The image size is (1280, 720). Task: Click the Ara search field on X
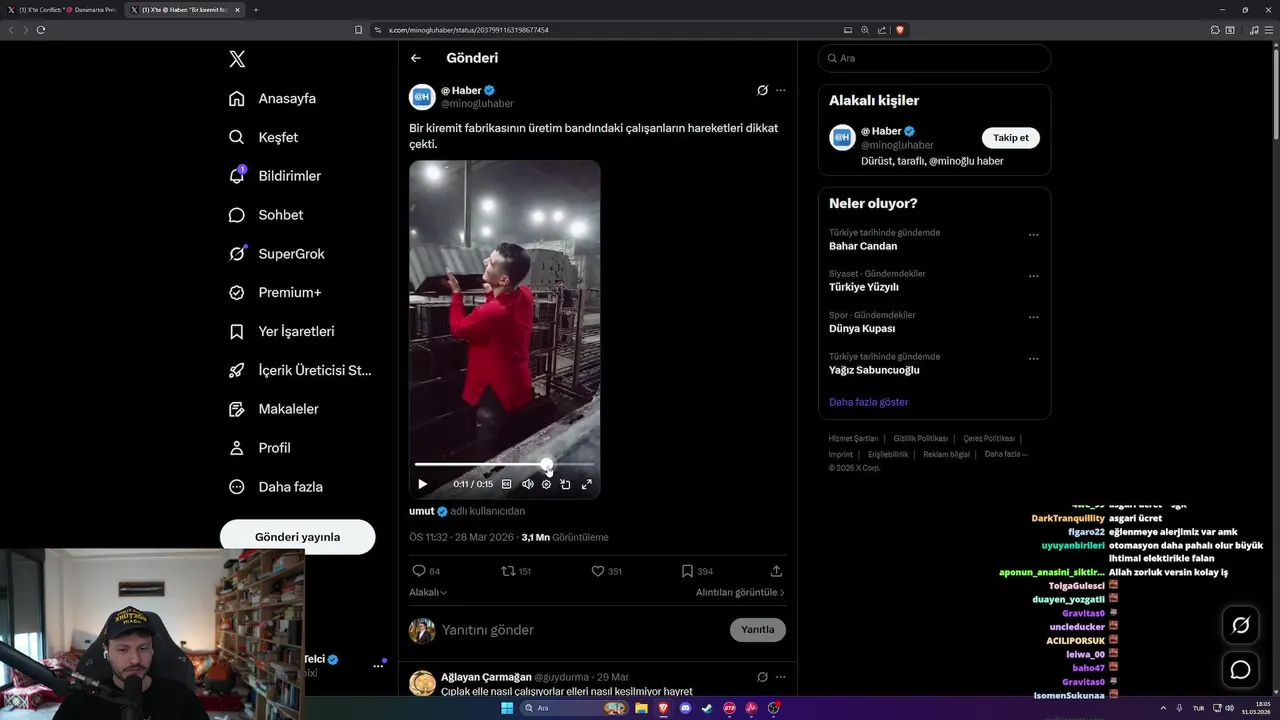pyautogui.click(x=934, y=58)
